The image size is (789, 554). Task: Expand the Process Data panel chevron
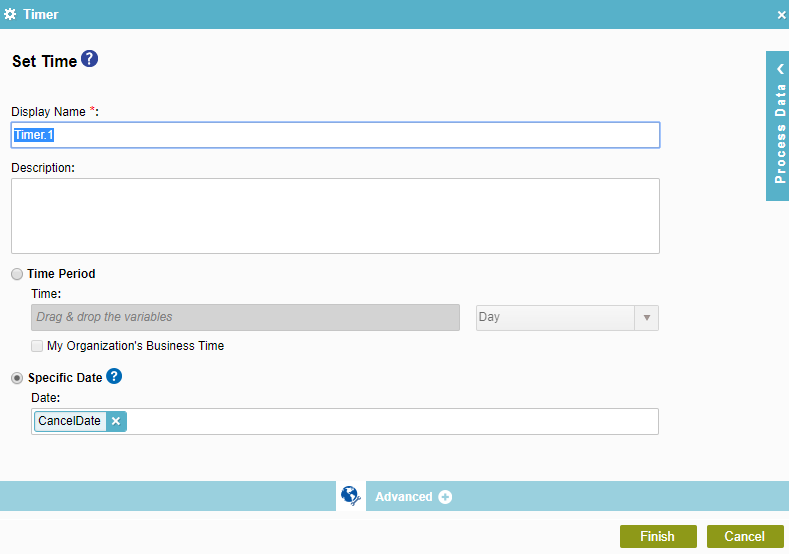point(779,69)
